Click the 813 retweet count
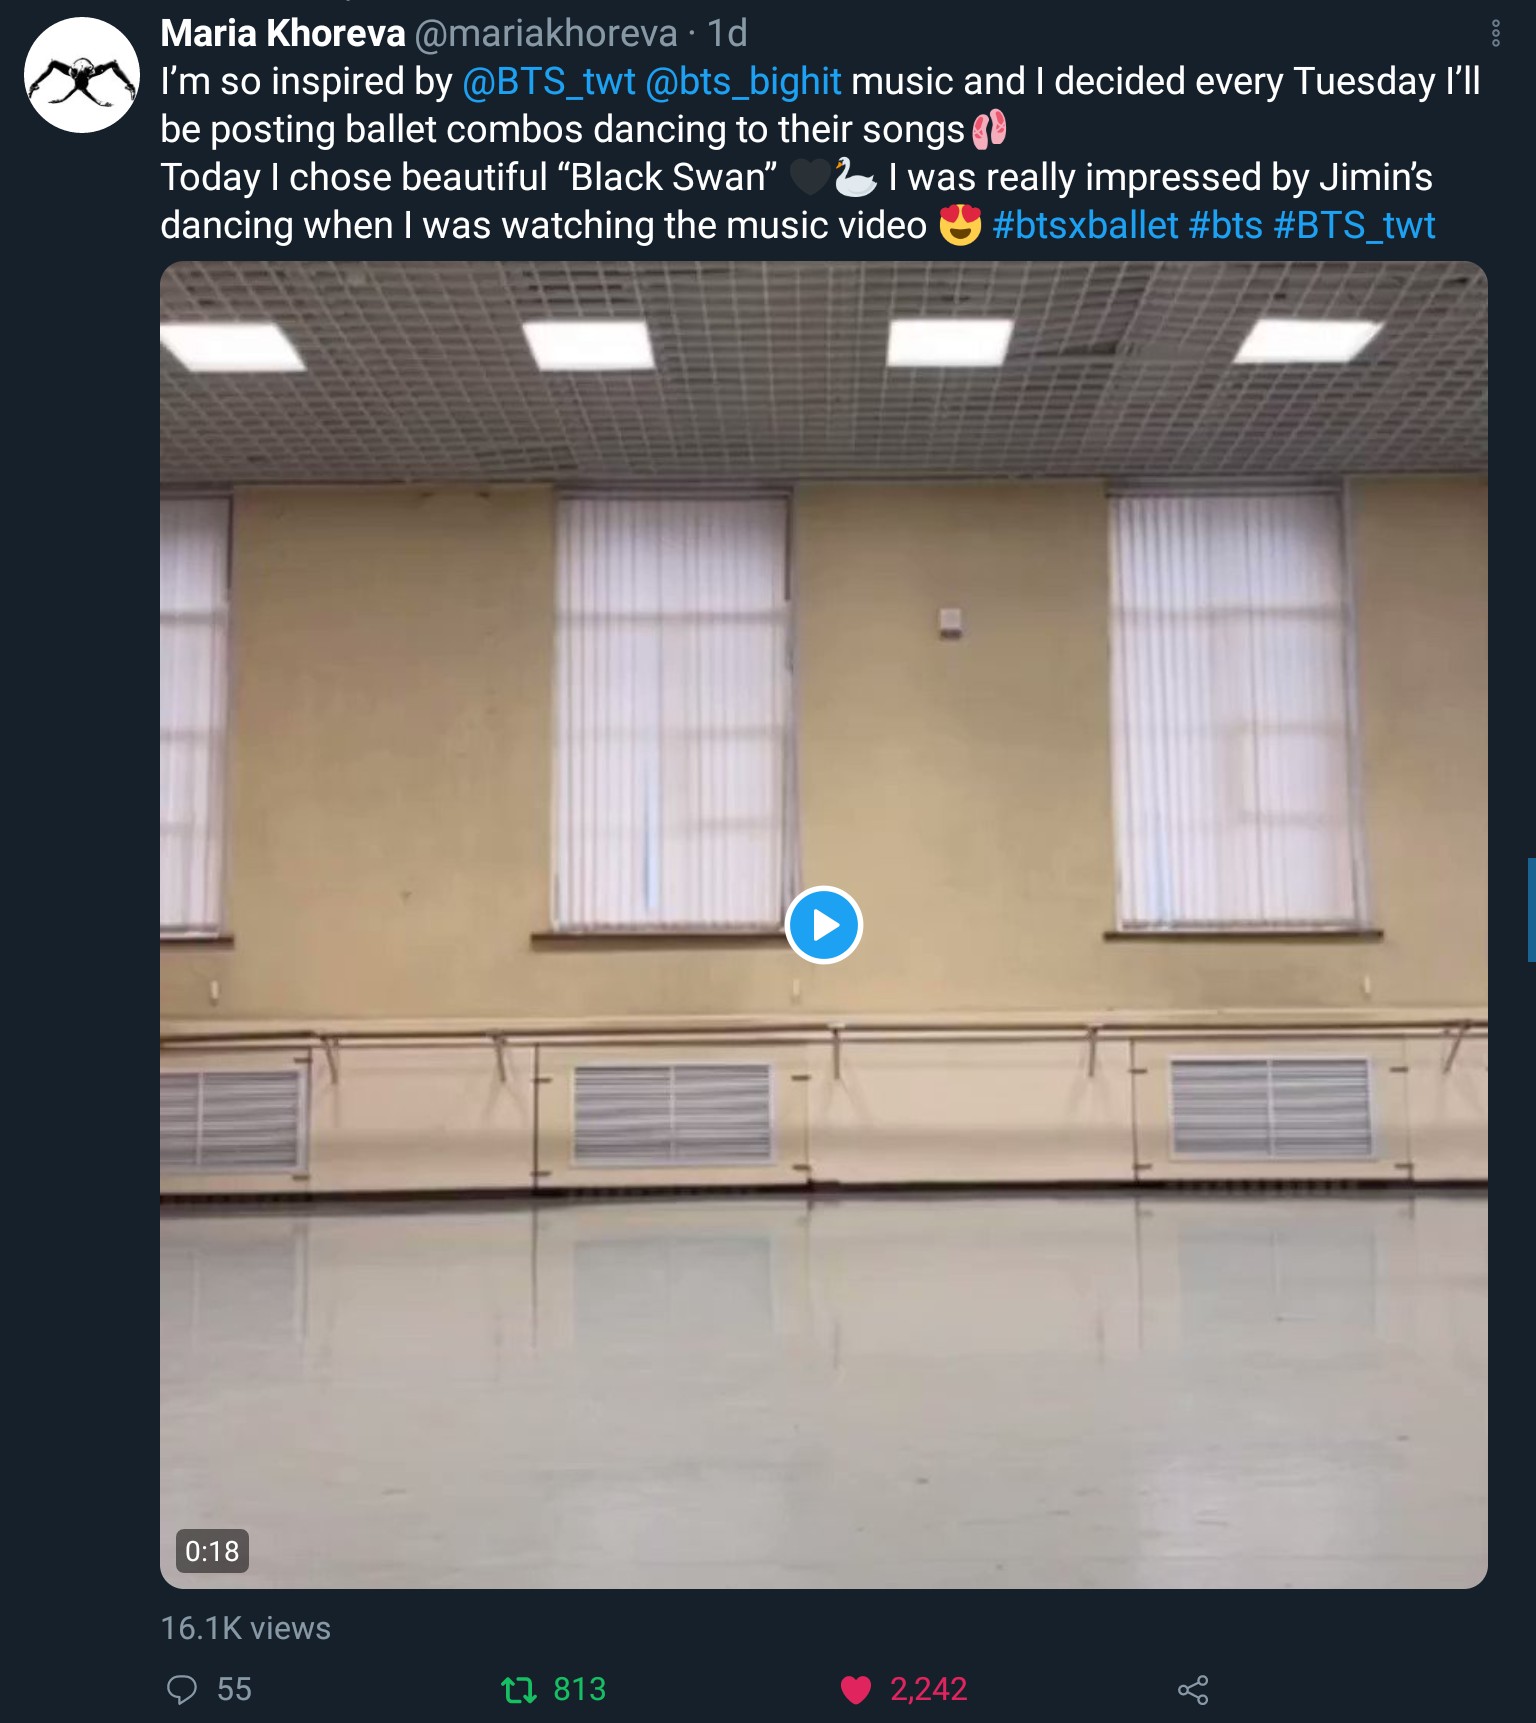This screenshot has height=1723, width=1536. [580, 1689]
